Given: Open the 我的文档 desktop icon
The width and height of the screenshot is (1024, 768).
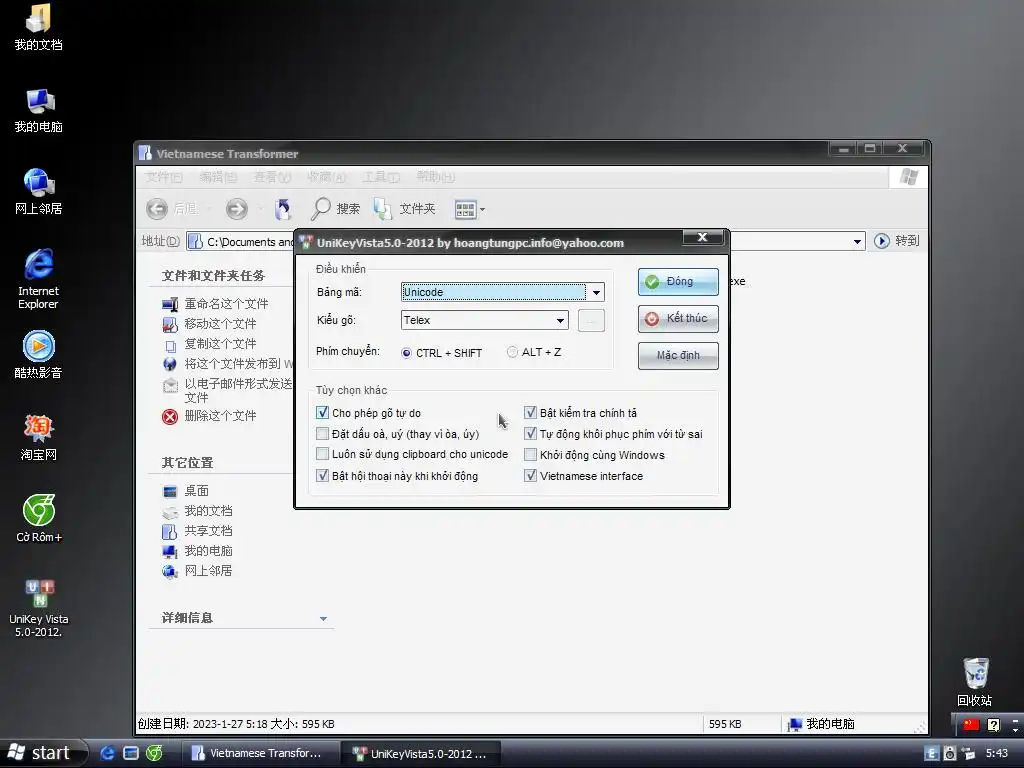Looking at the screenshot, I should click(x=38, y=28).
